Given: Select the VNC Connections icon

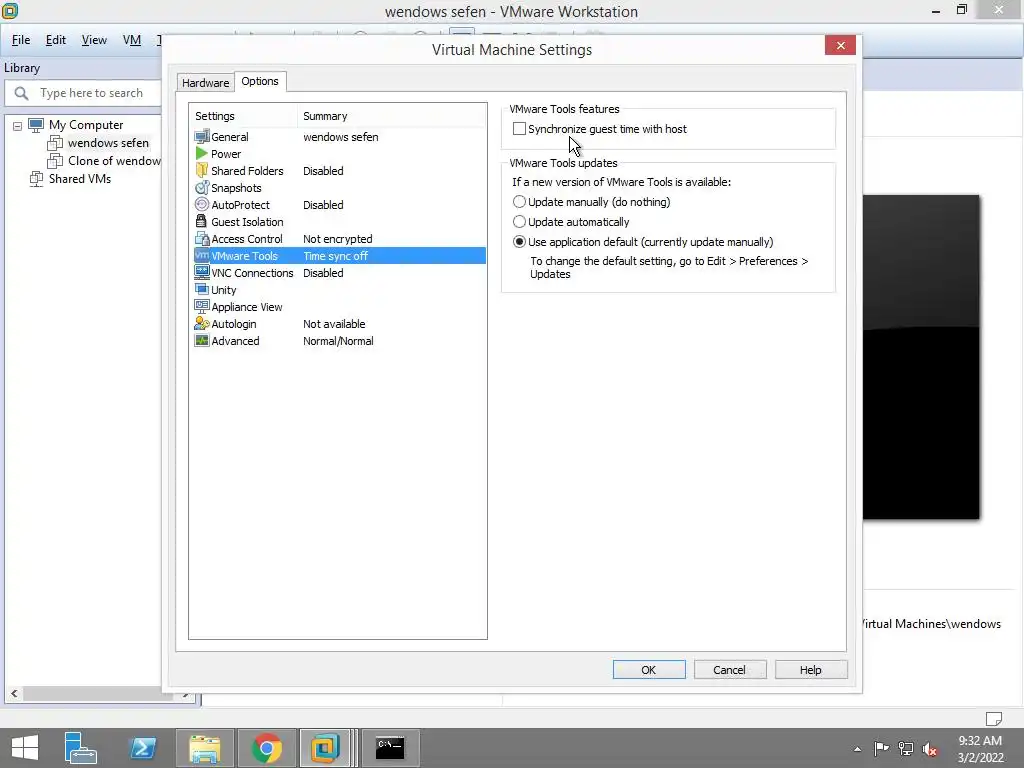Looking at the screenshot, I should tap(202, 272).
